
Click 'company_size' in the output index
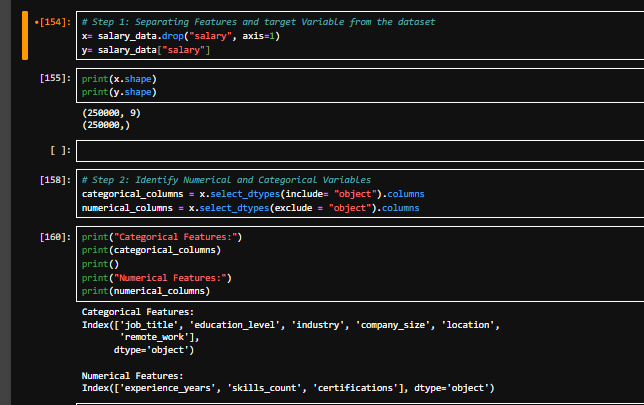coord(392,325)
